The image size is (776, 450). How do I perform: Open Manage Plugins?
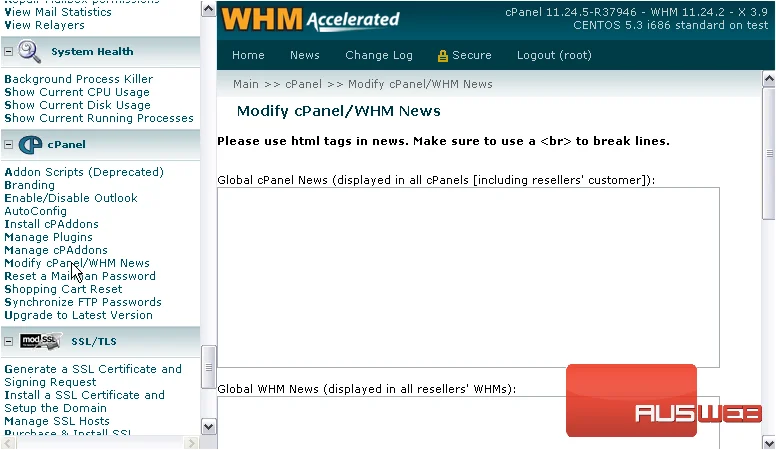coord(48,237)
